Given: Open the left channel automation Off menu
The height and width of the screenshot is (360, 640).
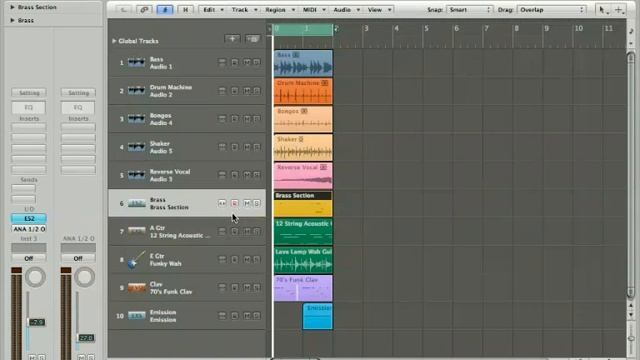Looking at the screenshot, I should (x=29, y=258).
